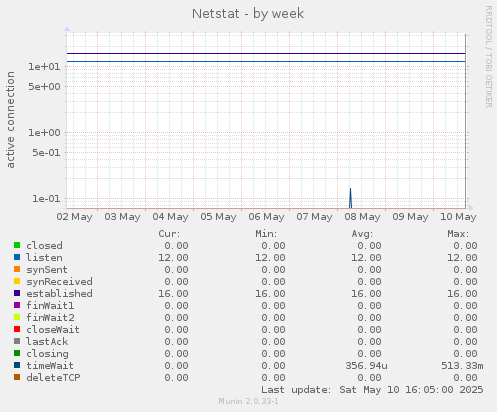The height and width of the screenshot is (412, 497).
Task: Click the 'listen' legend label
Action: pos(44,258)
